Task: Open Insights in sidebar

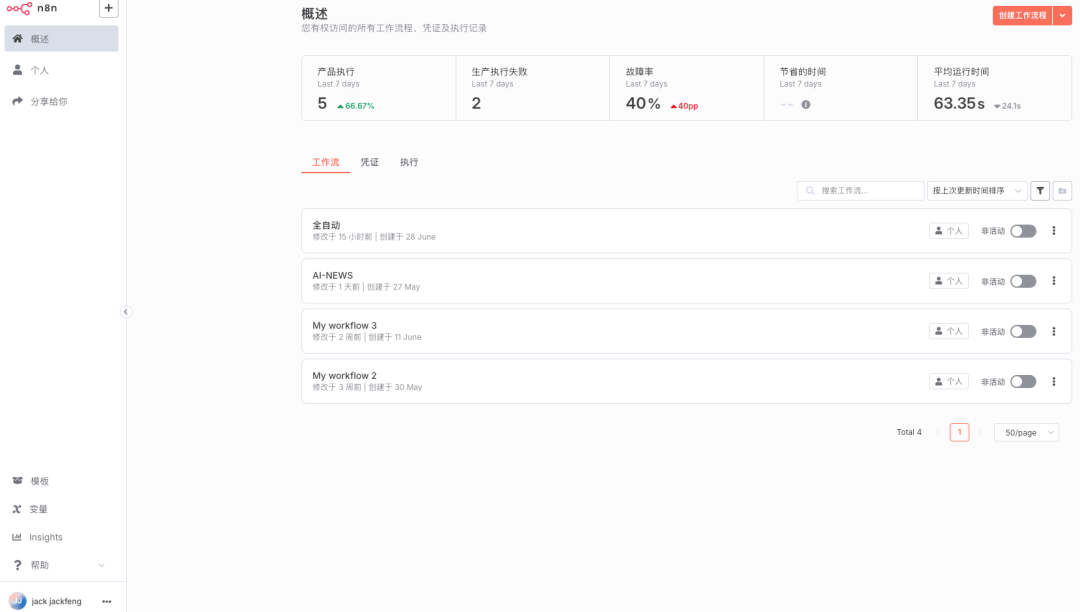Action: pyautogui.click(x=61, y=537)
